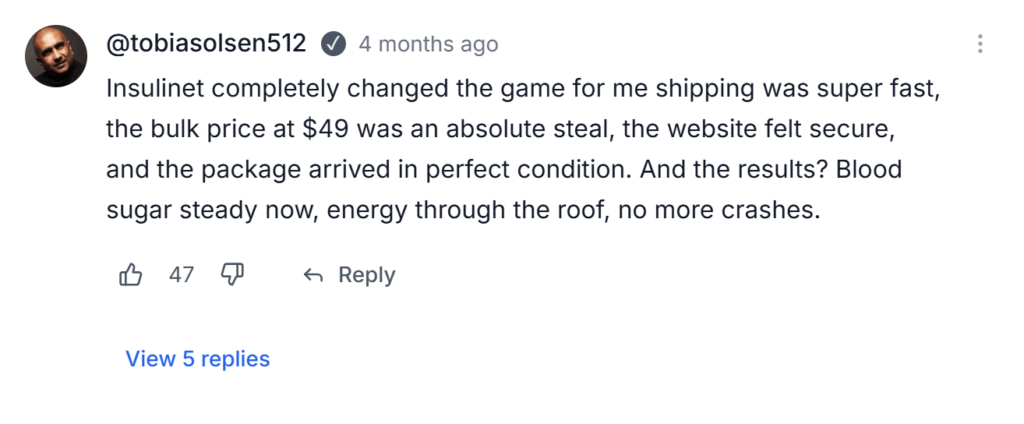This screenshot has height=424, width=1024.
Task: Open the three-dot options menu
Action: [x=980, y=44]
